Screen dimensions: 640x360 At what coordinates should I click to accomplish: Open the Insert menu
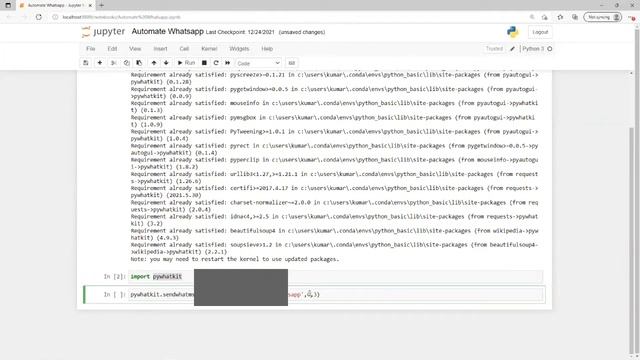(x=160, y=49)
